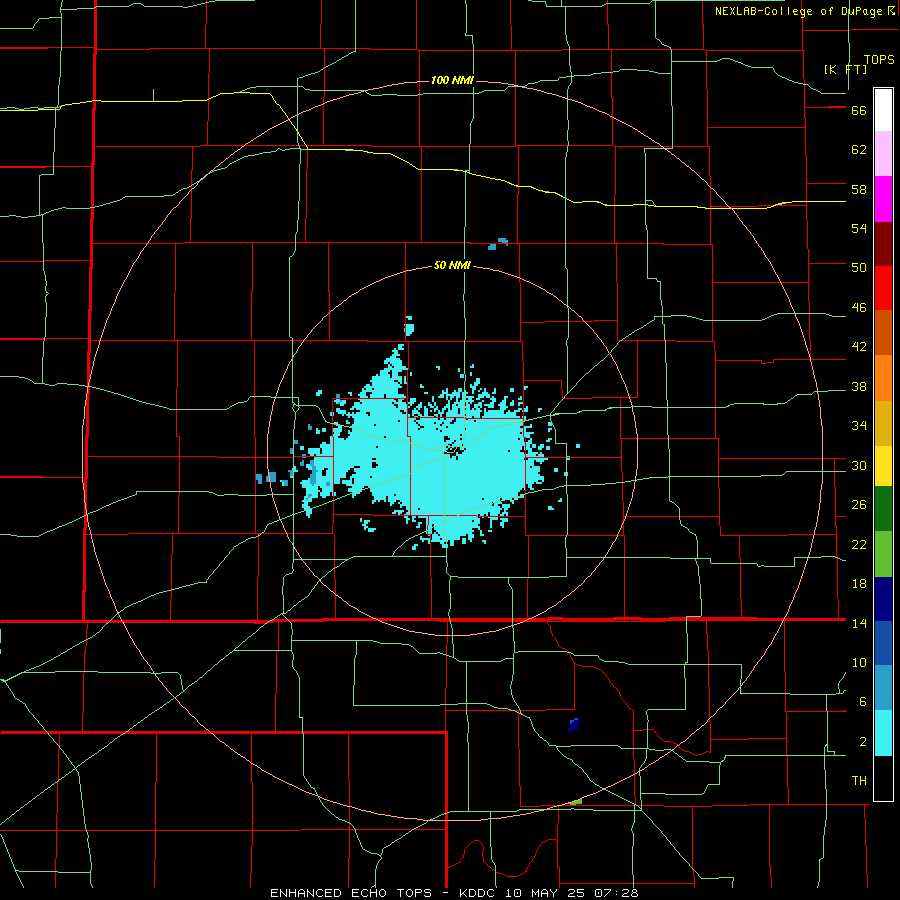
Task: Click the light pink legend swatch above 58
Action: point(883,153)
